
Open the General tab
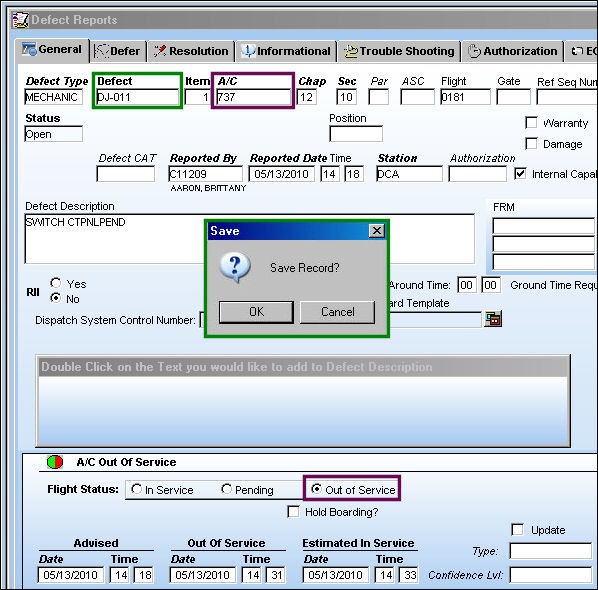click(x=52, y=50)
